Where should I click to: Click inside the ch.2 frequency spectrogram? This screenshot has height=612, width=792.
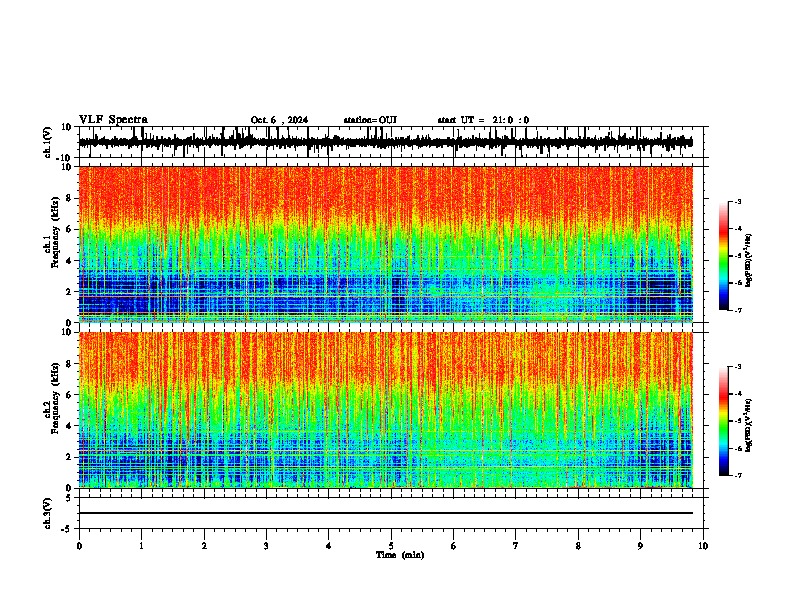[x=386, y=410]
